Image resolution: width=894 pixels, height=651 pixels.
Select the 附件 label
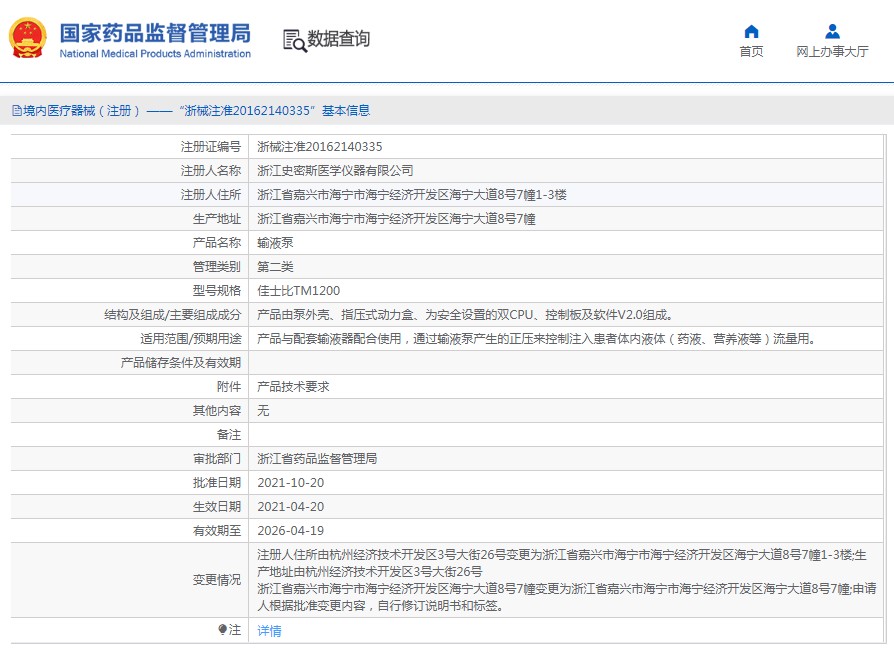click(x=229, y=386)
